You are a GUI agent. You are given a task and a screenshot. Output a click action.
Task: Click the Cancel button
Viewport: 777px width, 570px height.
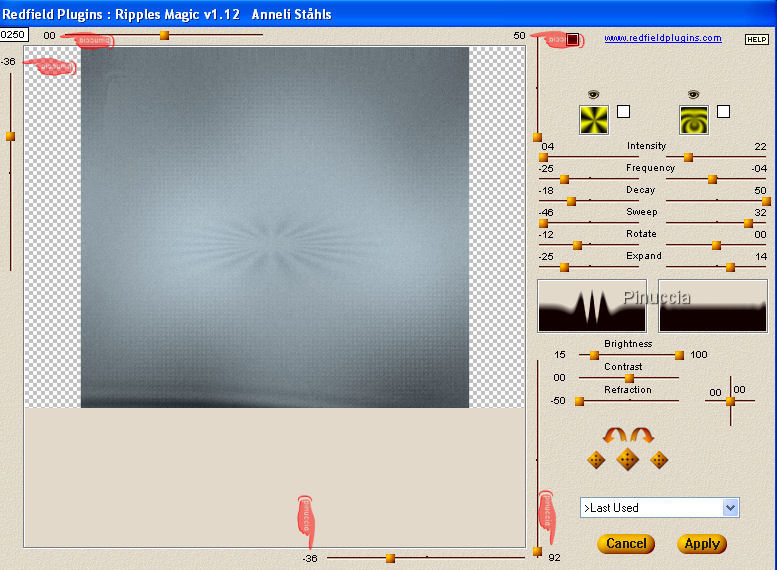click(x=626, y=544)
